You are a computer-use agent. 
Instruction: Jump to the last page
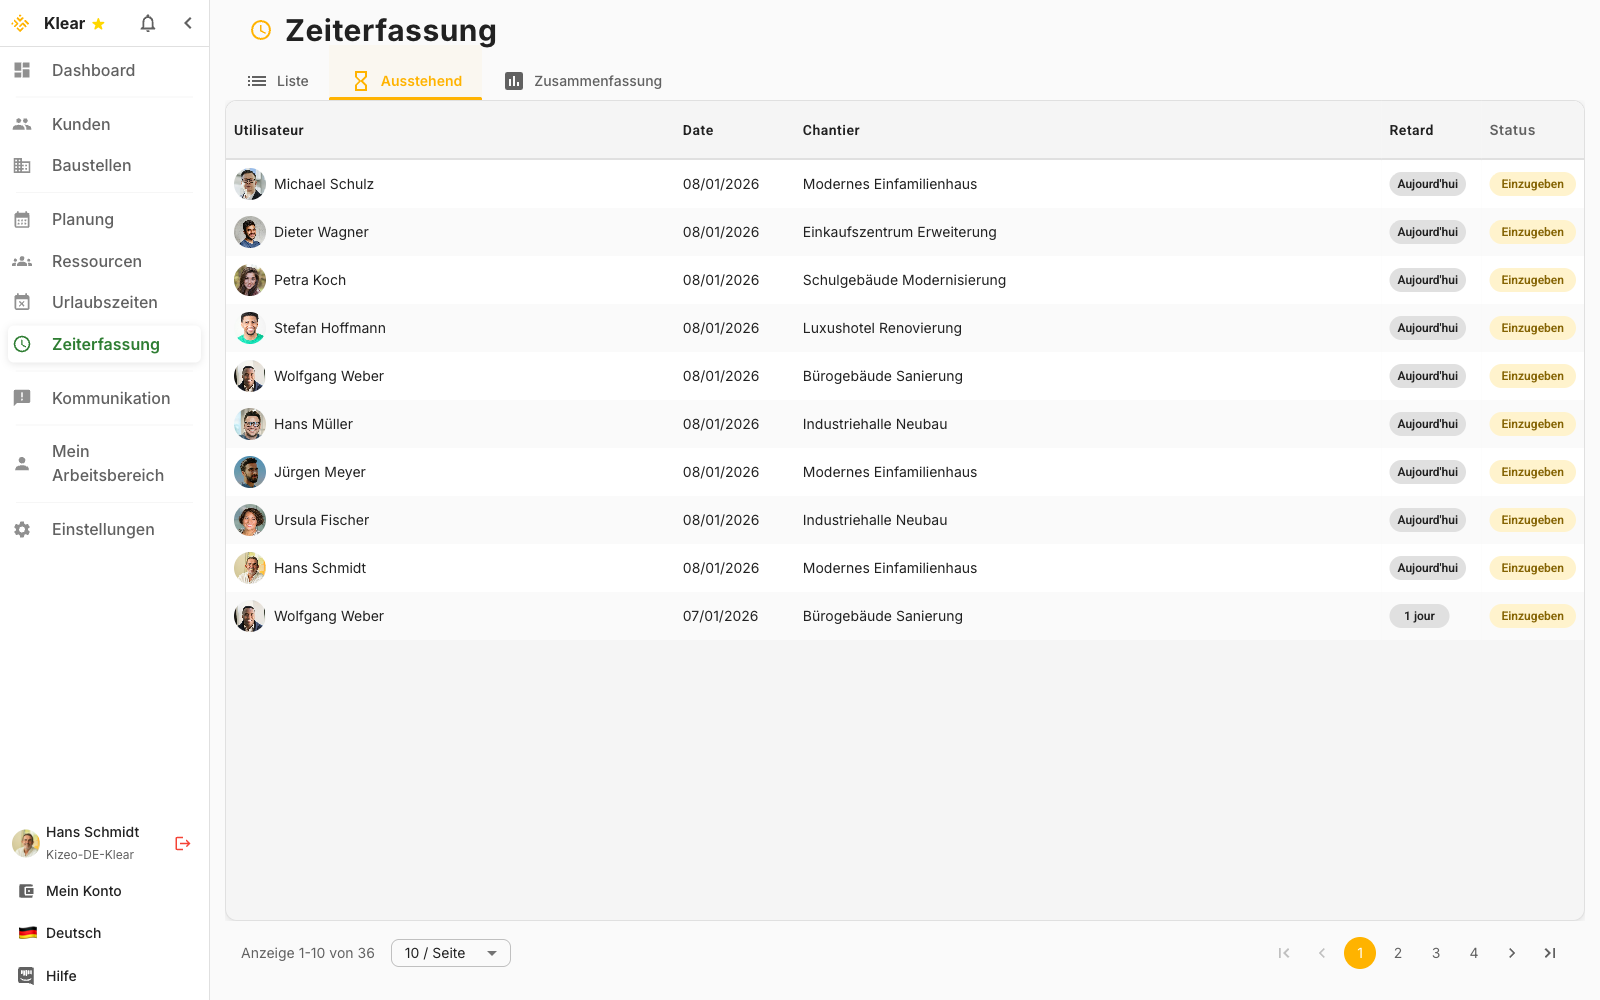tap(1549, 953)
